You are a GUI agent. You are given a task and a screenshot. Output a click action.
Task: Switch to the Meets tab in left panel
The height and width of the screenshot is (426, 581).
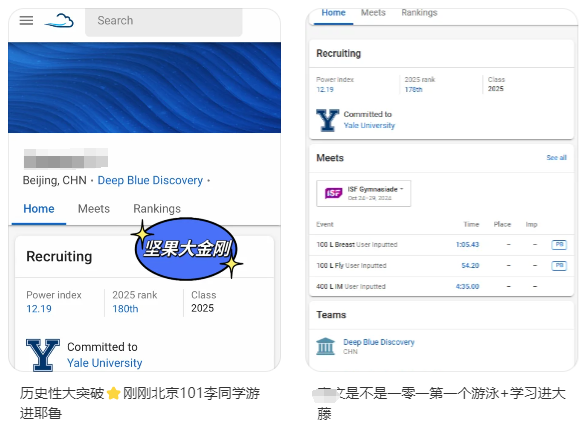tap(94, 209)
